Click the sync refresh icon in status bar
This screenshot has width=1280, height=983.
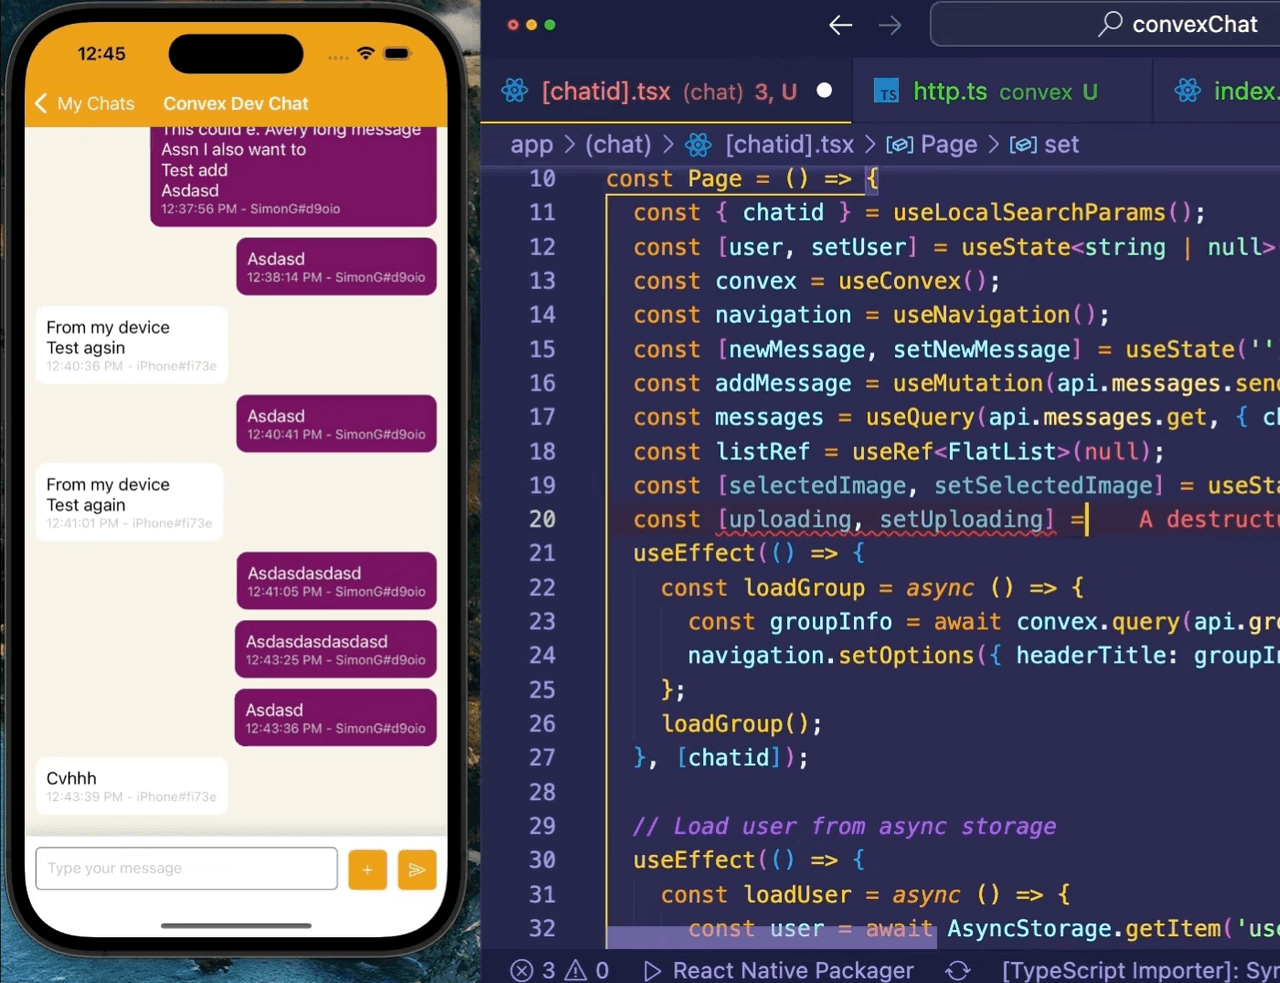[x=958, y=970]
